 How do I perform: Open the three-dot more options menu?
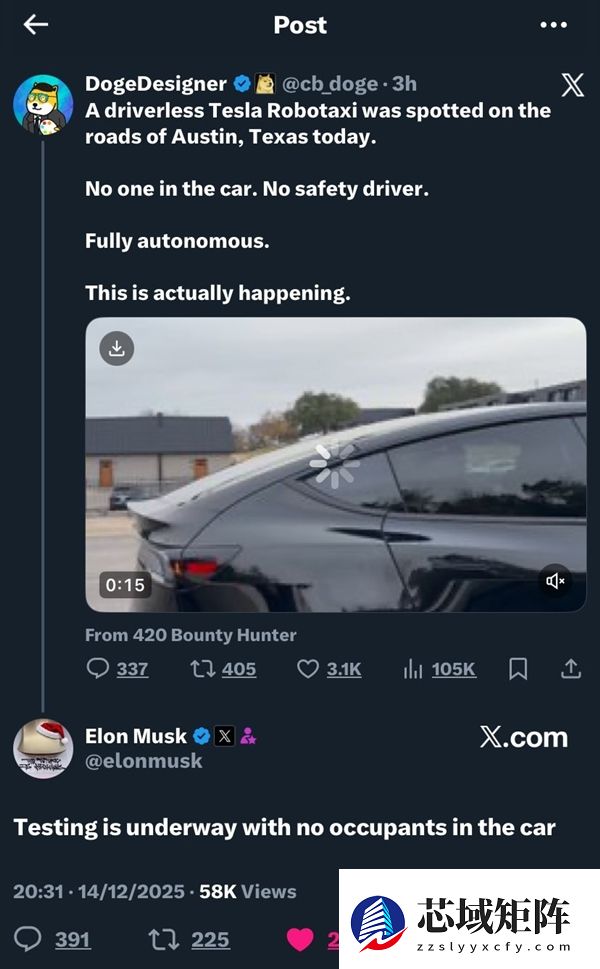point(553,25)
